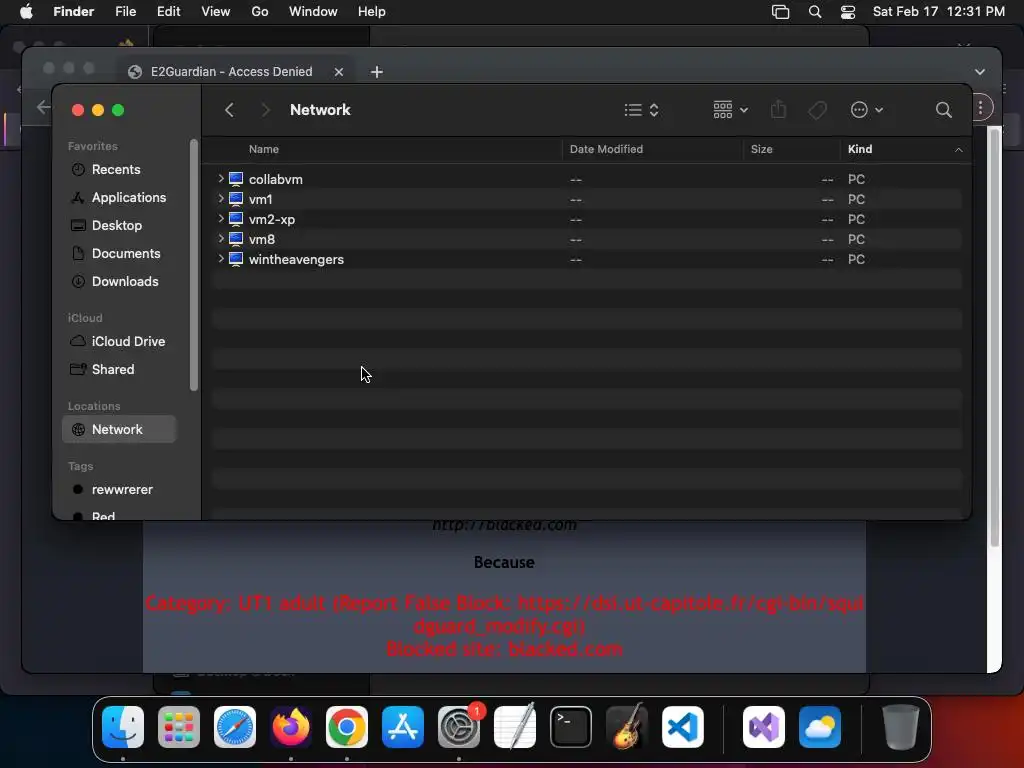This screenshot has width=1024, height=768.
Task: Open Launchpad in the Dock
Action: click(x=179, y=727)
